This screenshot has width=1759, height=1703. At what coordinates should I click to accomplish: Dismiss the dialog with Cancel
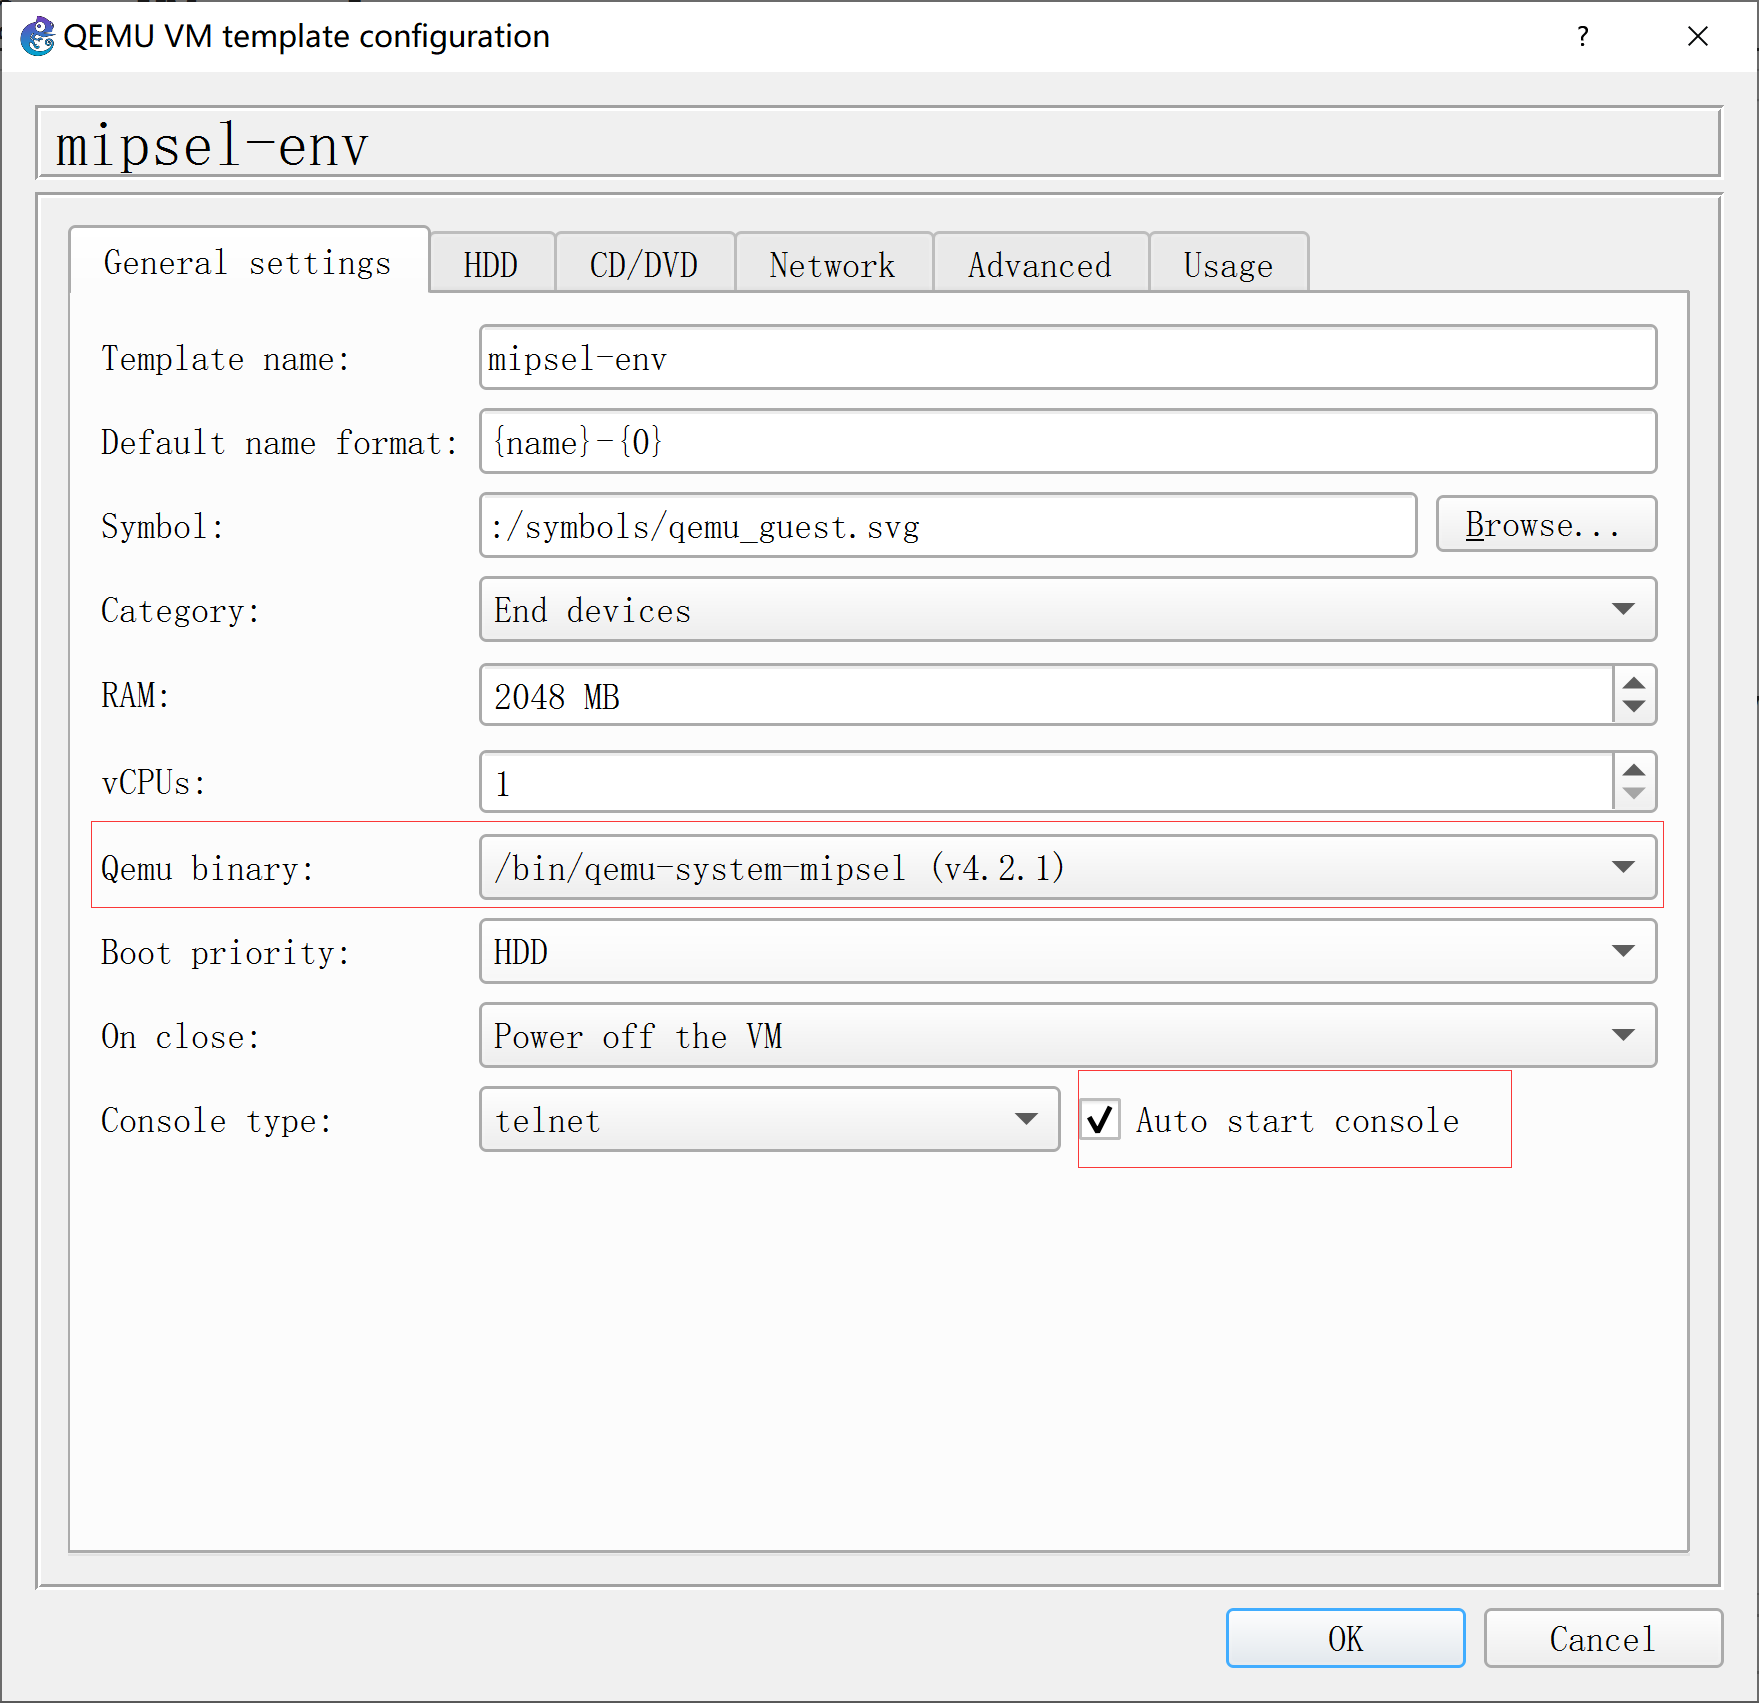coord(1601,1638)
